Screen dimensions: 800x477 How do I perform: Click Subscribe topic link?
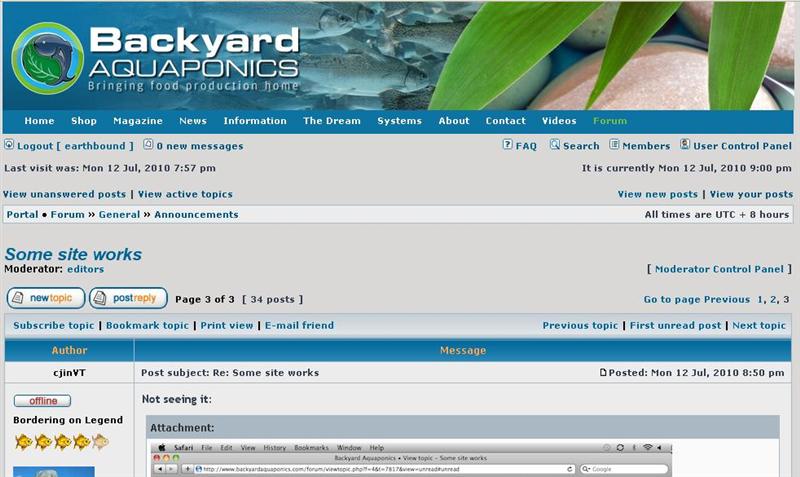tap(54, 325)
